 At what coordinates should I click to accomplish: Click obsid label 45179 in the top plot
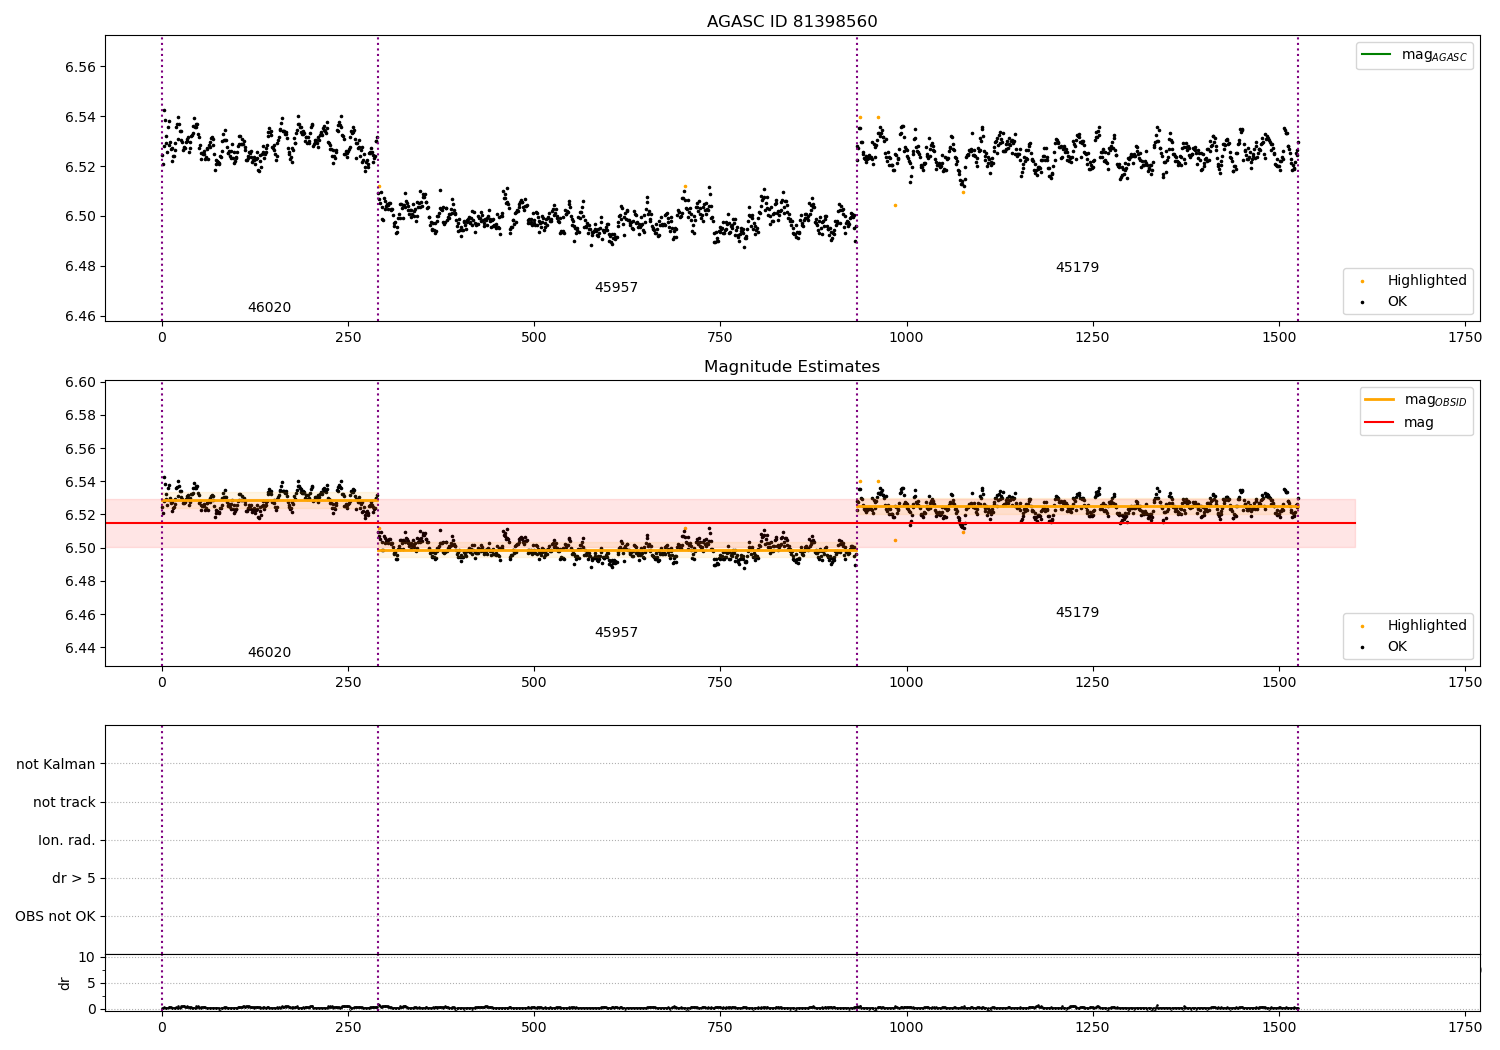pyautogui.click(x=1077, y=268)
